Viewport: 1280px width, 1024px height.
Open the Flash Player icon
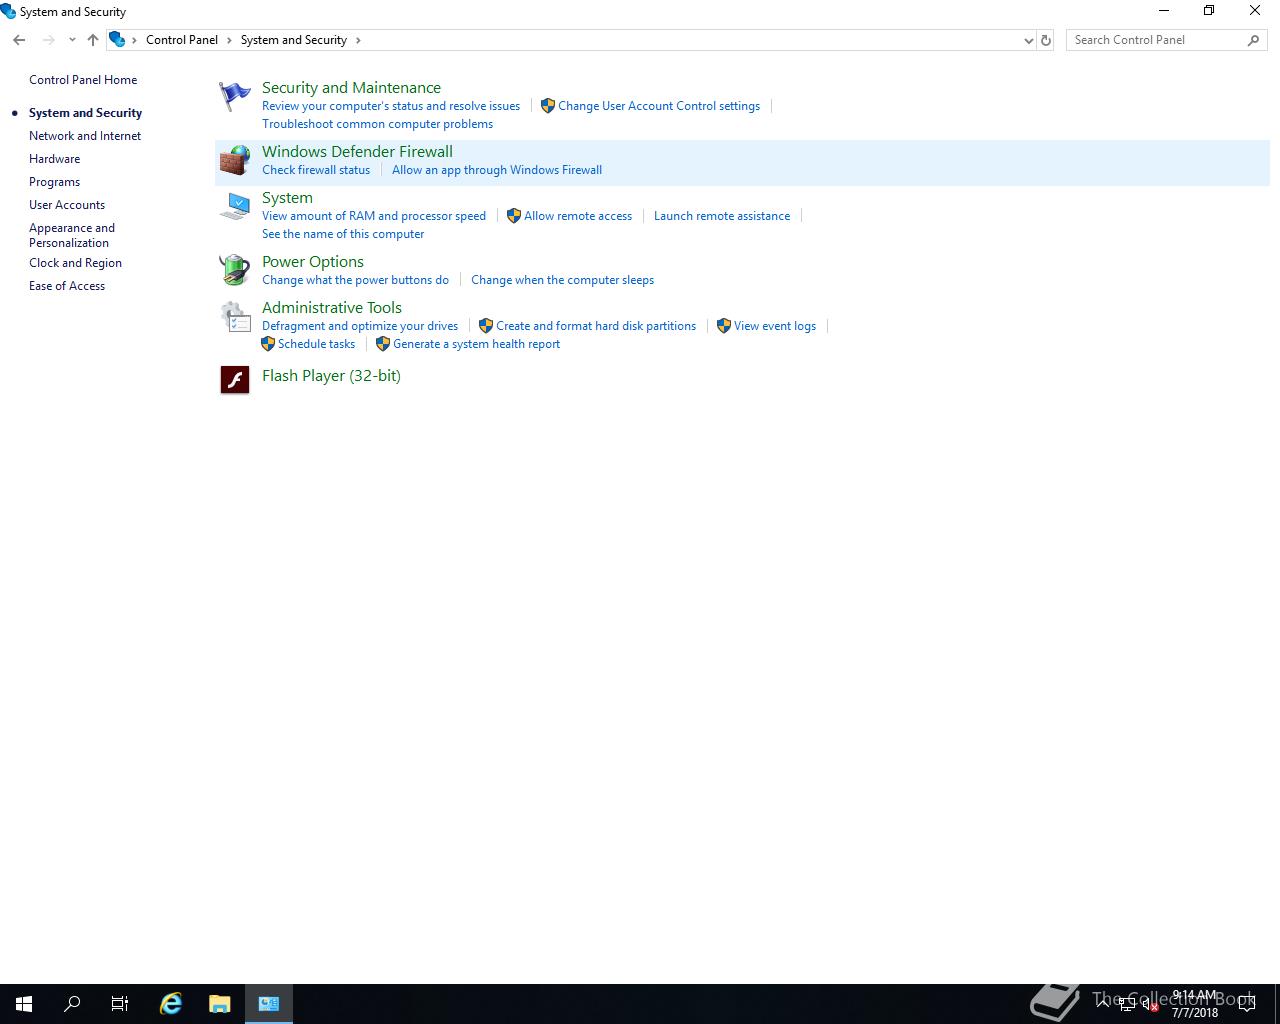click(235, 379)
